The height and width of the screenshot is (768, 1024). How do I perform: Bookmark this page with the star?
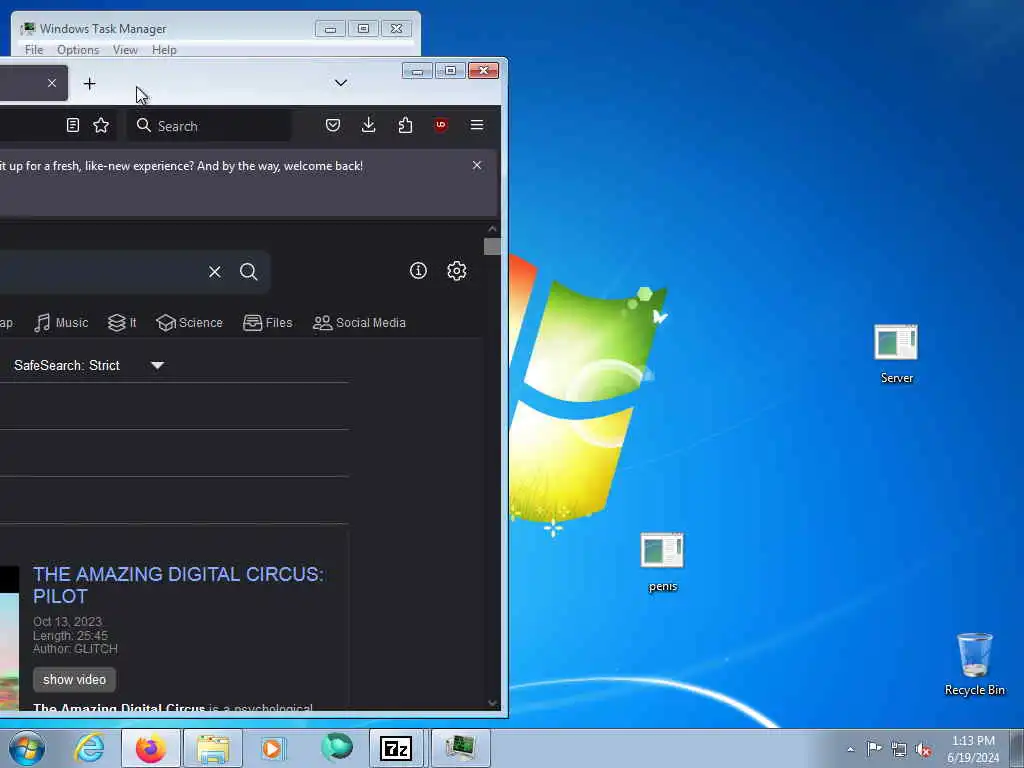pos(101,125)
